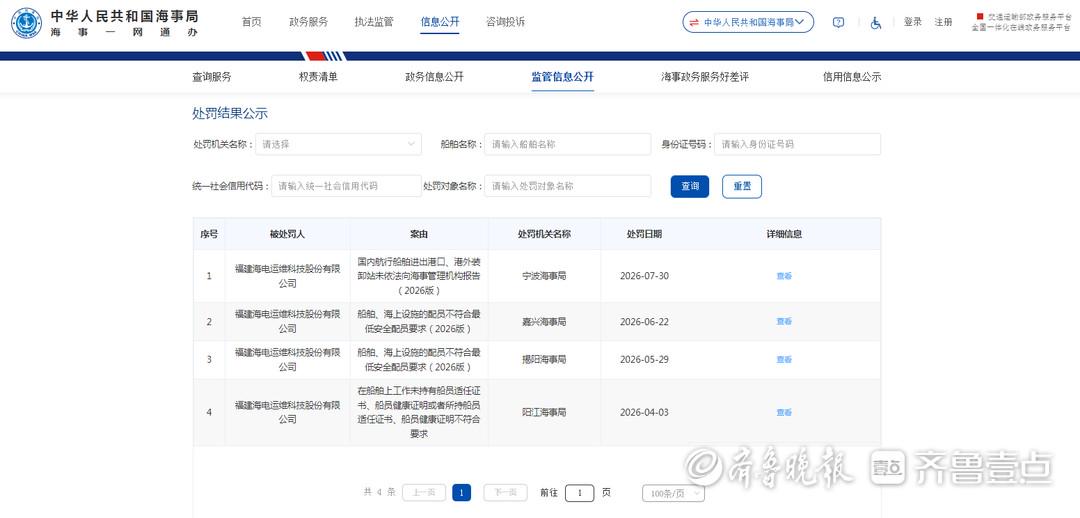Click the 处罚日期 column header
Viewport: 1080px width, 518px height.
644,234
